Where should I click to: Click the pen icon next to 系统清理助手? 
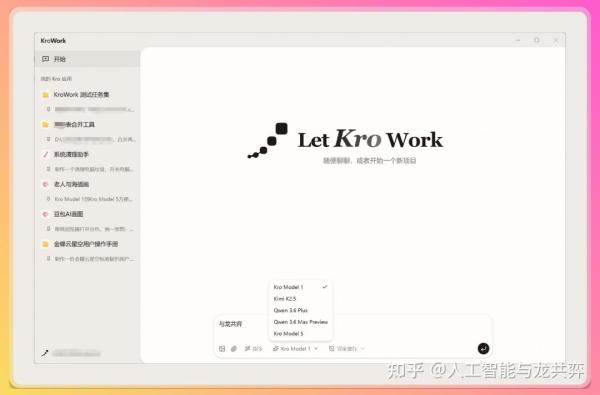tap(46, 154)
